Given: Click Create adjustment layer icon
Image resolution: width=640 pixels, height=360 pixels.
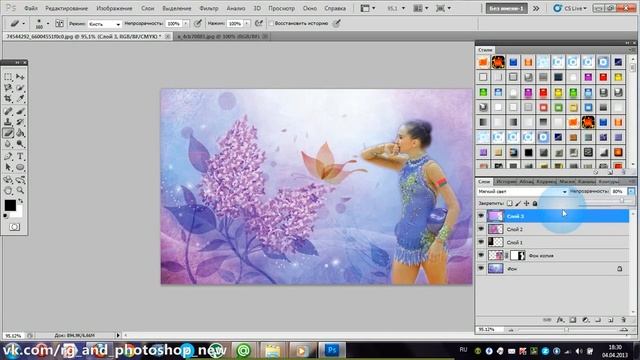Looking at the screenshot, I should [x=585, y=320].
